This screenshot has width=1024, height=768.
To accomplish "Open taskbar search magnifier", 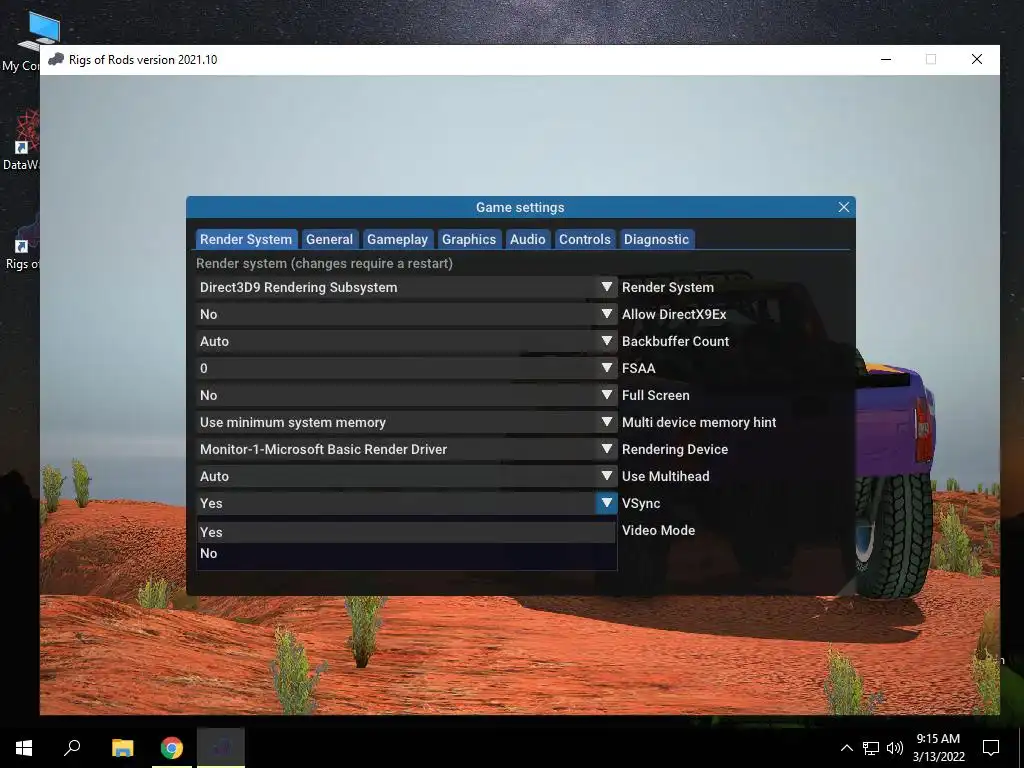I will [72, 748].
